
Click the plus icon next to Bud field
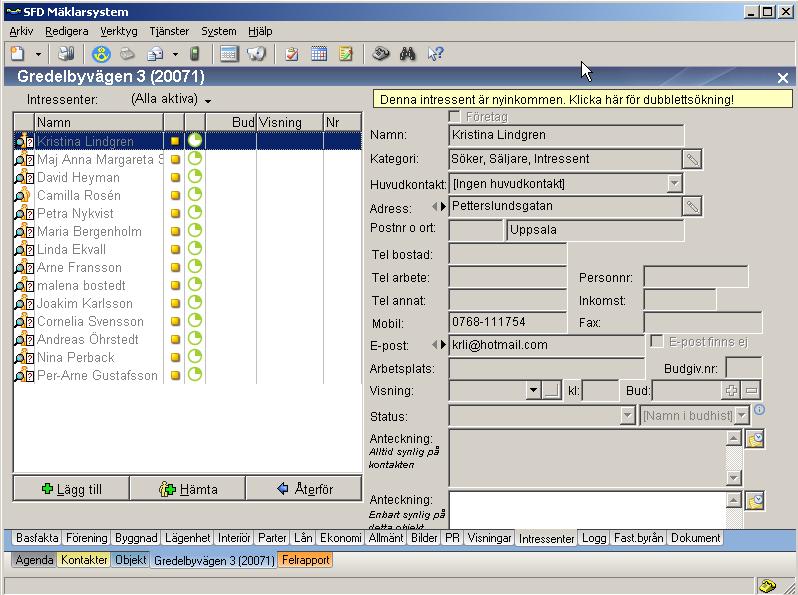coord(731,391)
